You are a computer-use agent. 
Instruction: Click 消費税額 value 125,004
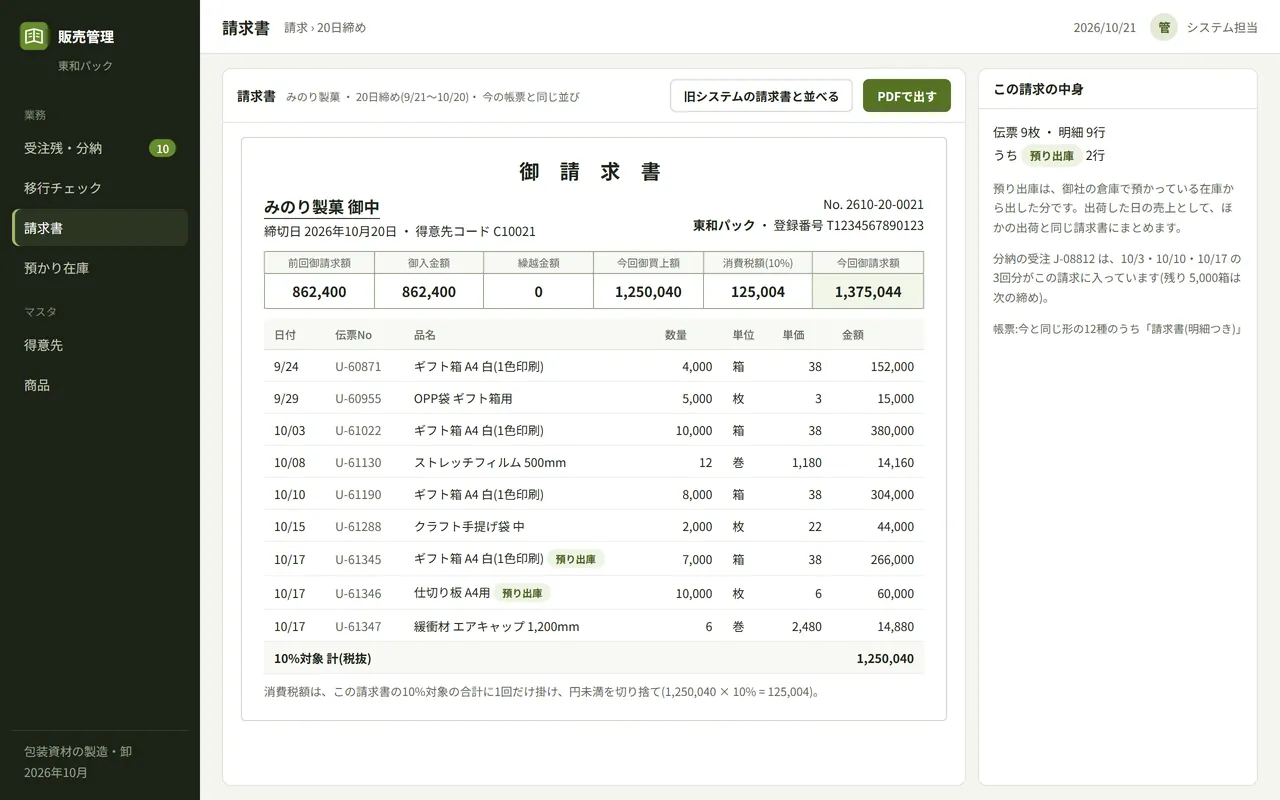coord(758,292)
